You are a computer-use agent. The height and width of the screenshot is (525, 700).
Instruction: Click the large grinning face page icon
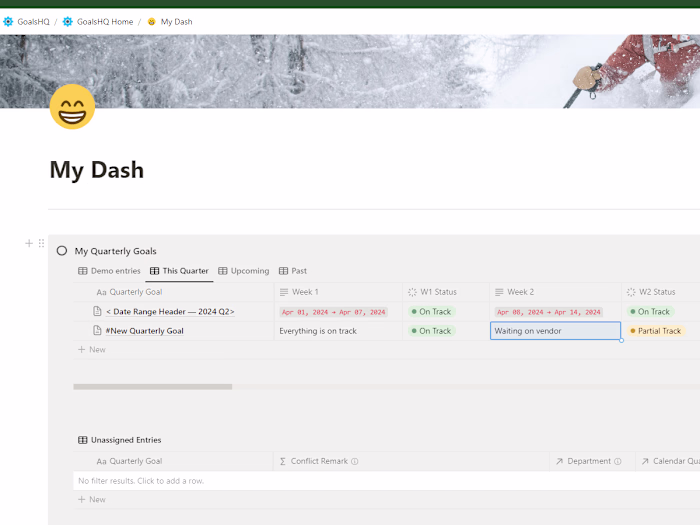click(72, 107)
